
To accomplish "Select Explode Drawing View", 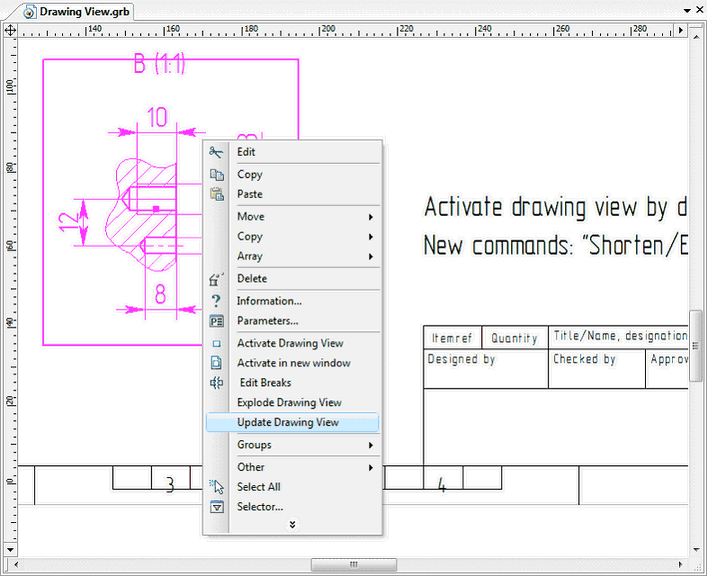I will (x=289, y=403).
